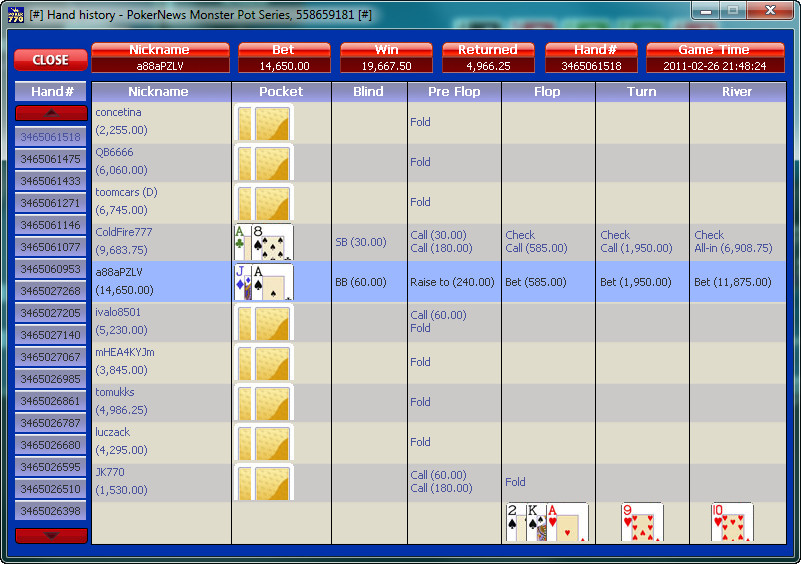Select hand 3465027205
The height and width of the screenshot is (564, 801).
point(51,313)
